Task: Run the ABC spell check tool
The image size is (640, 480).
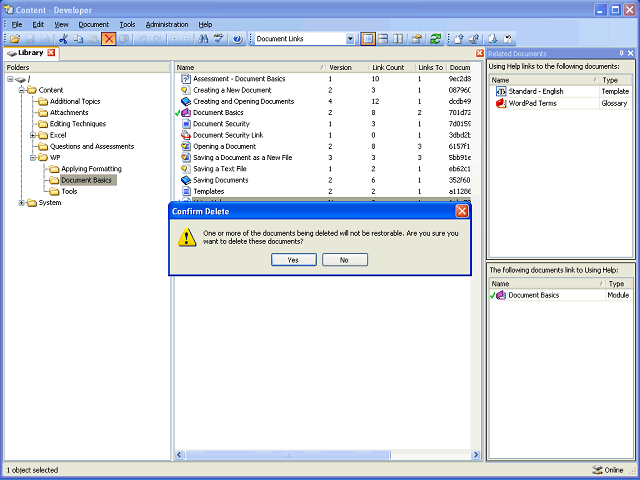Action: (219, 39)
